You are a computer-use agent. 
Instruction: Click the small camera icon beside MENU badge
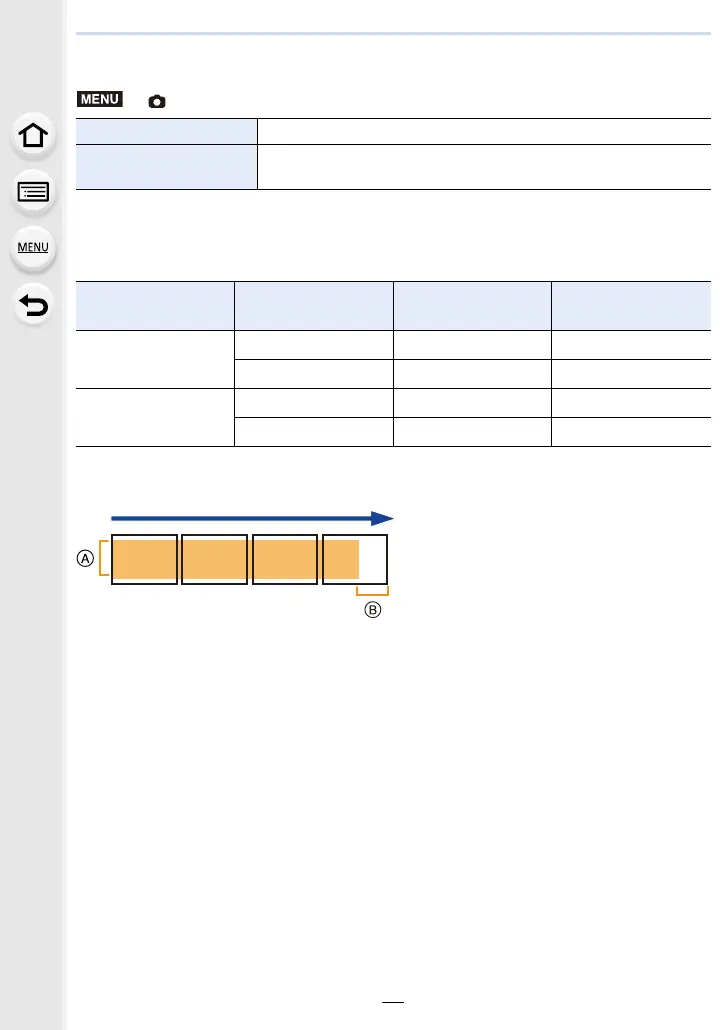click(x=157, y=101)
